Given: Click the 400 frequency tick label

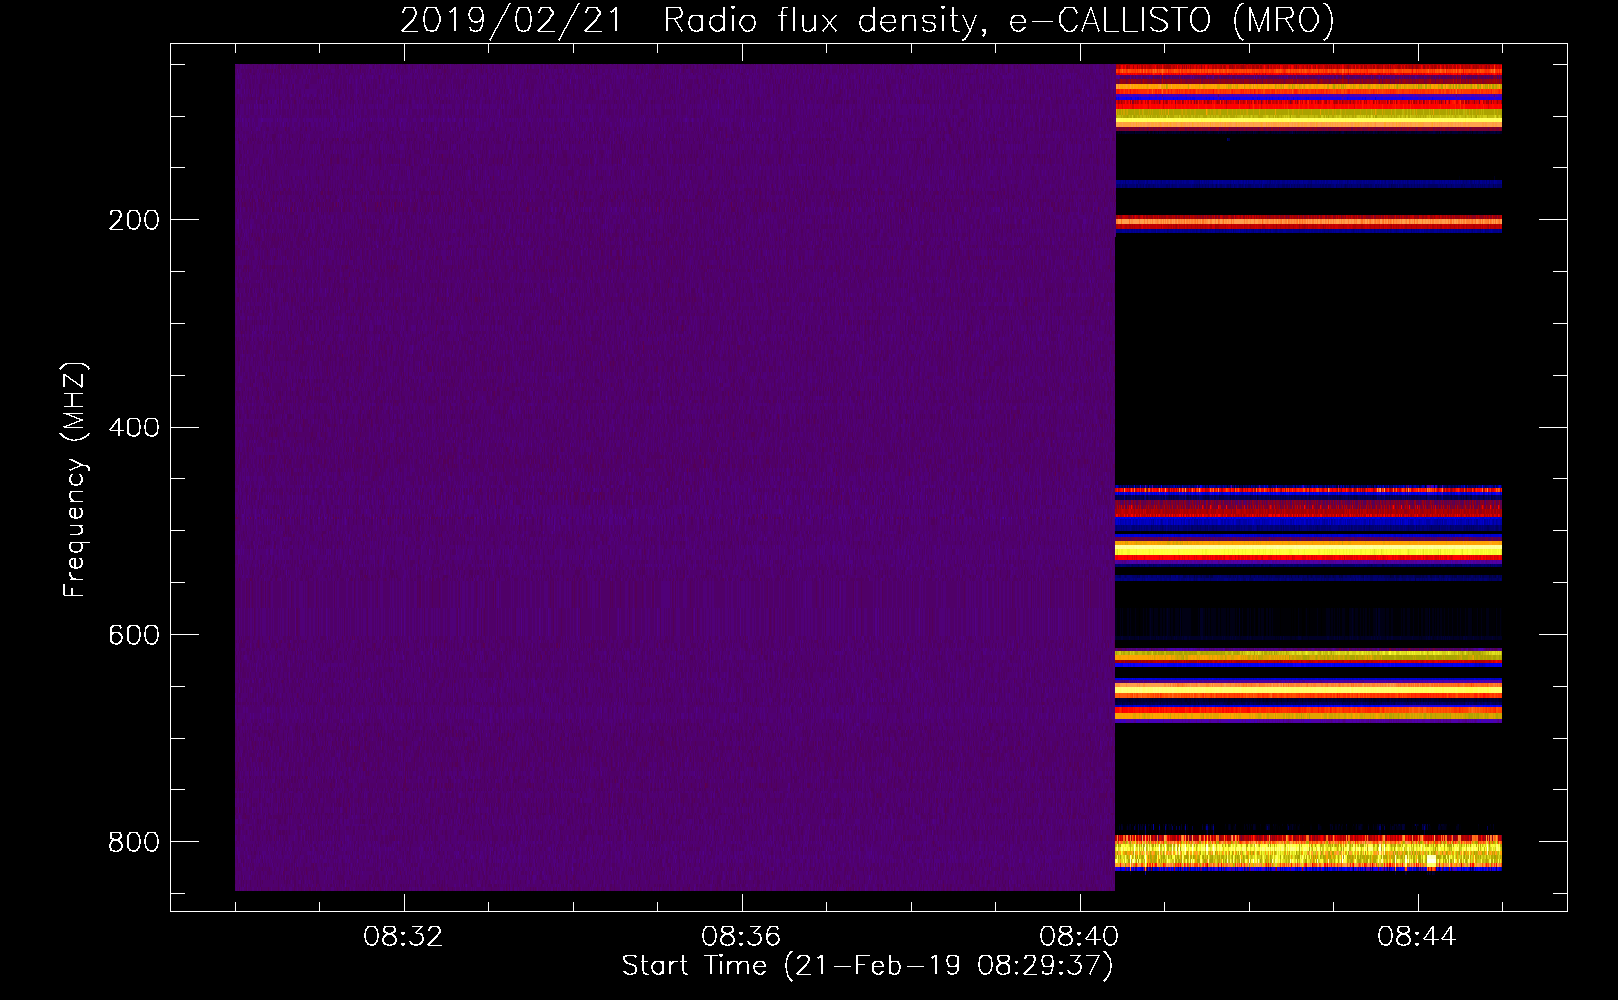Looking at the screenshot, I should pyautogui.click(x=134, y=428).
